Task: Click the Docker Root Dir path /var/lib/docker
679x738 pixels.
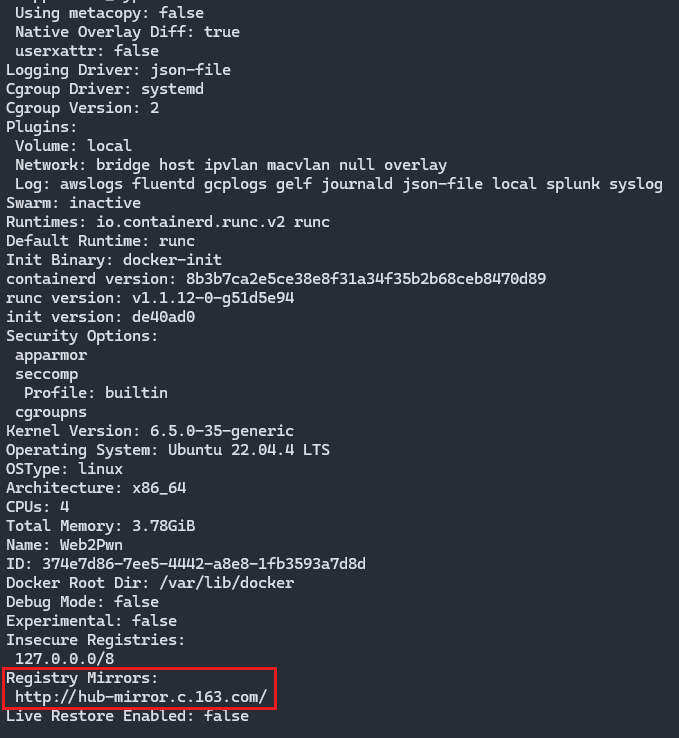Action: [227, 583]
